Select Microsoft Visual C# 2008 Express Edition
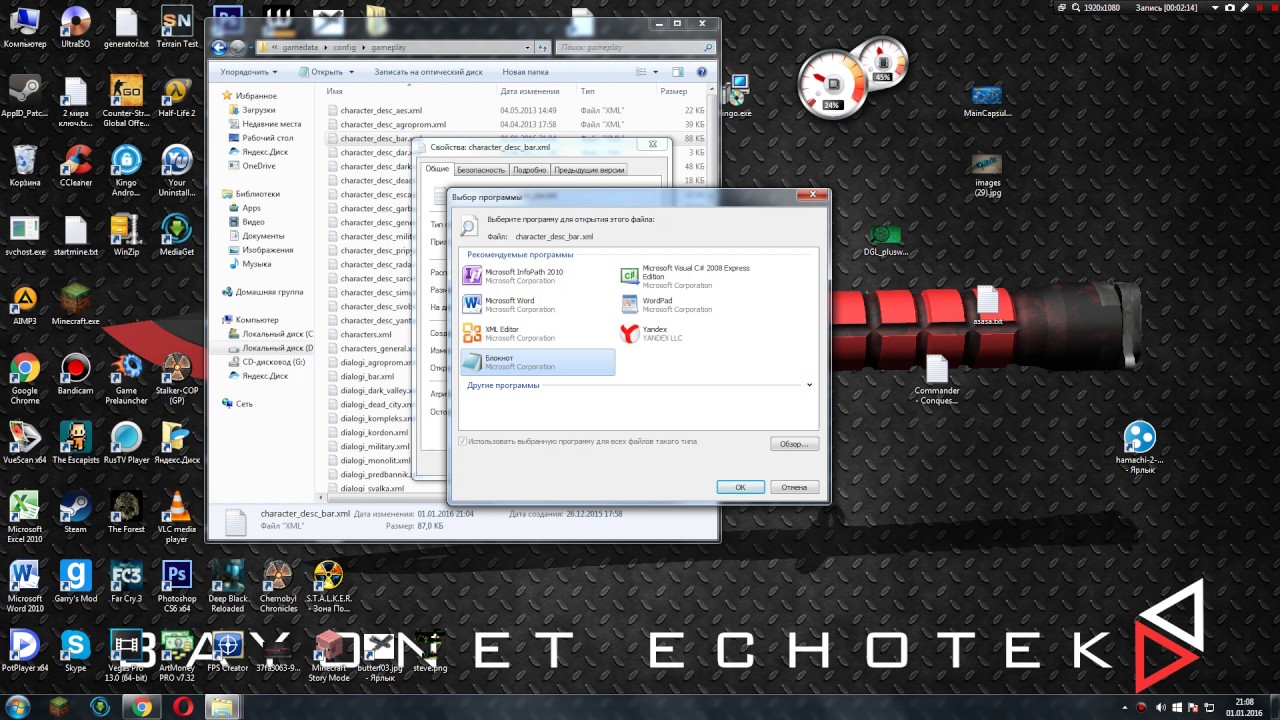Screen dimensions: 1280x720 coord(695,277)
